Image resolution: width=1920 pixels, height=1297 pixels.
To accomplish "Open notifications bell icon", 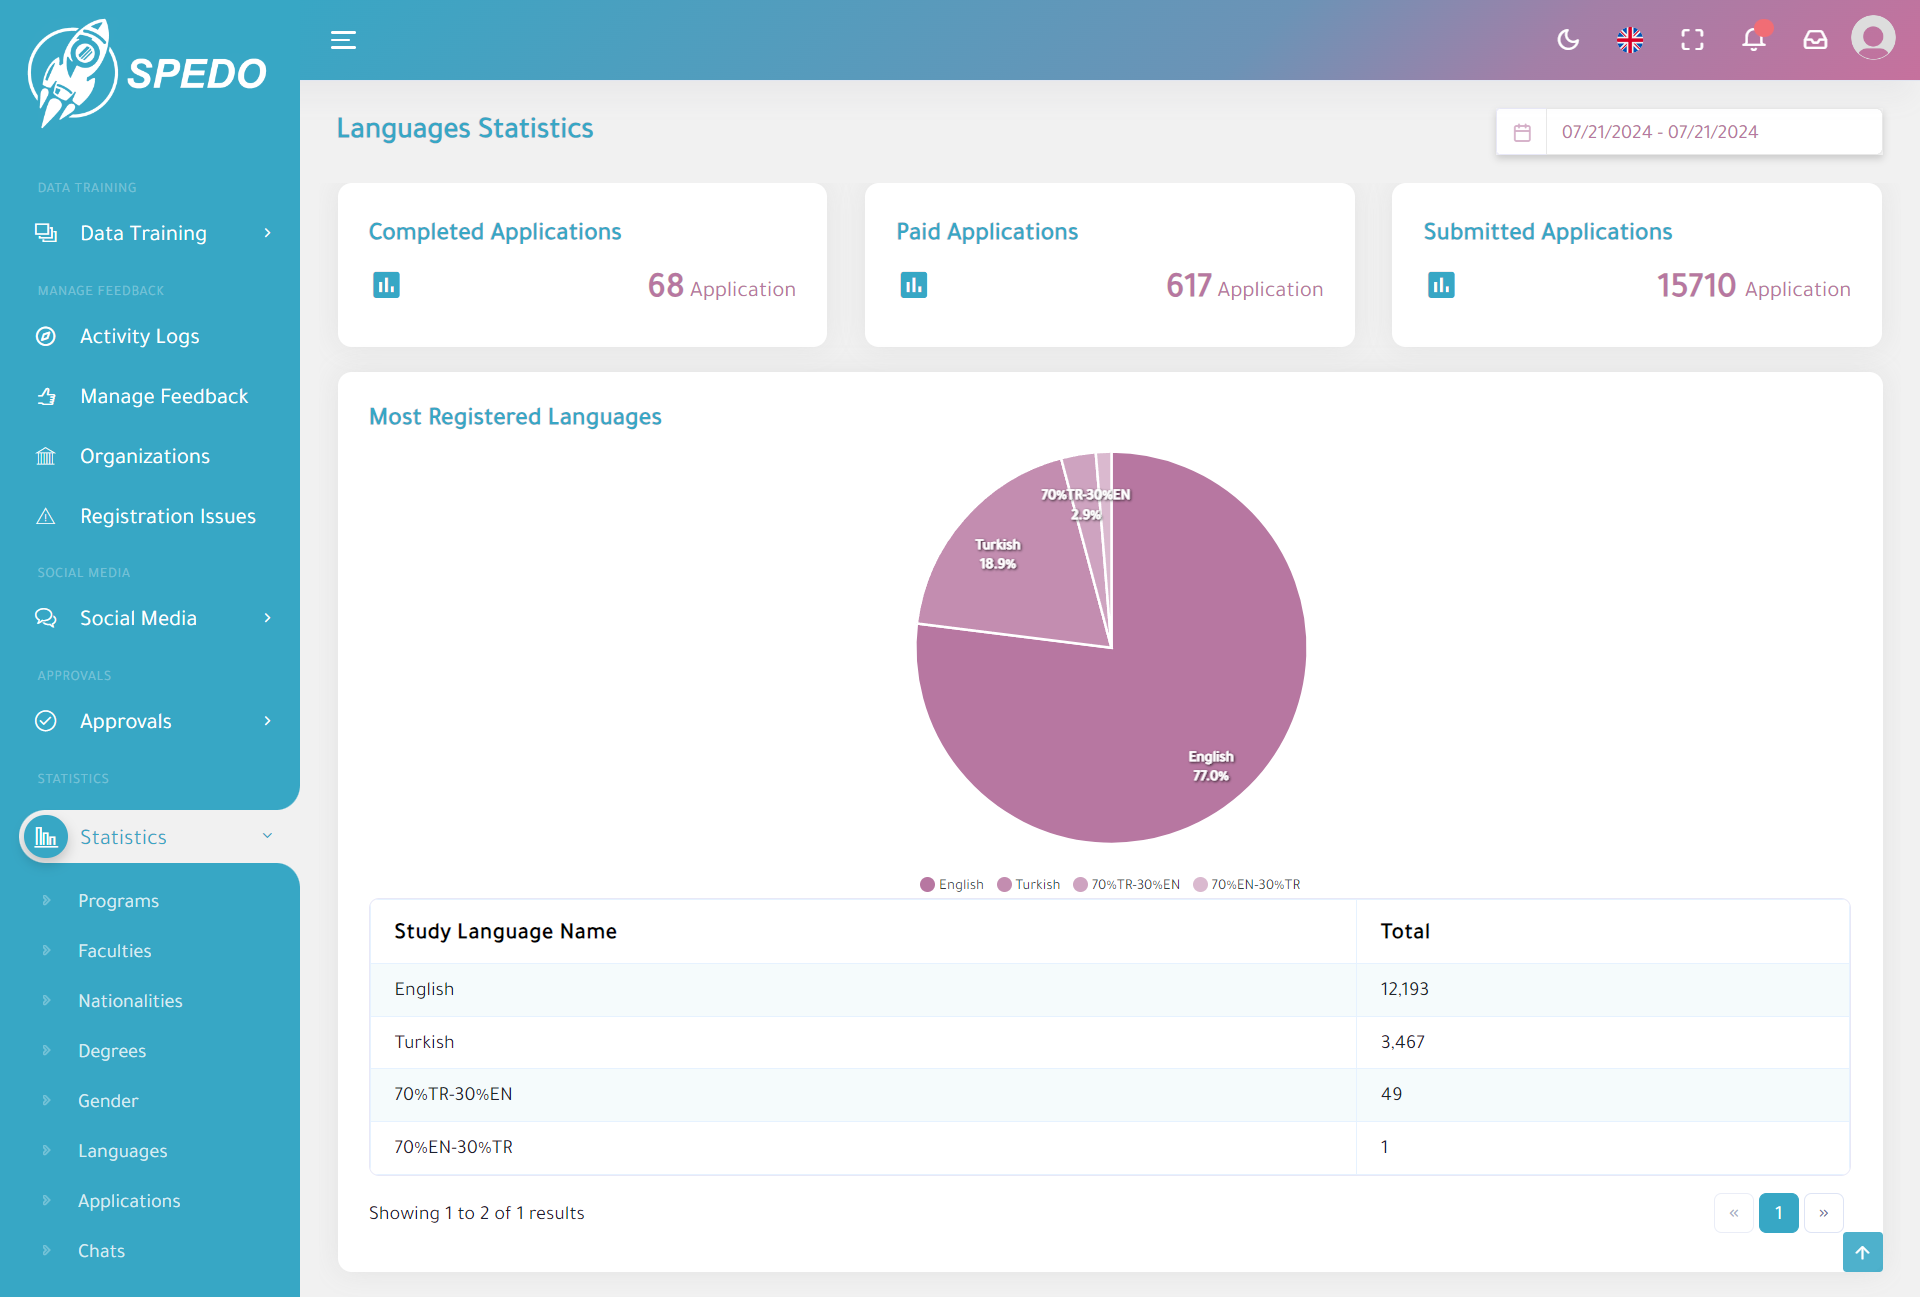I will [1753, 40].
